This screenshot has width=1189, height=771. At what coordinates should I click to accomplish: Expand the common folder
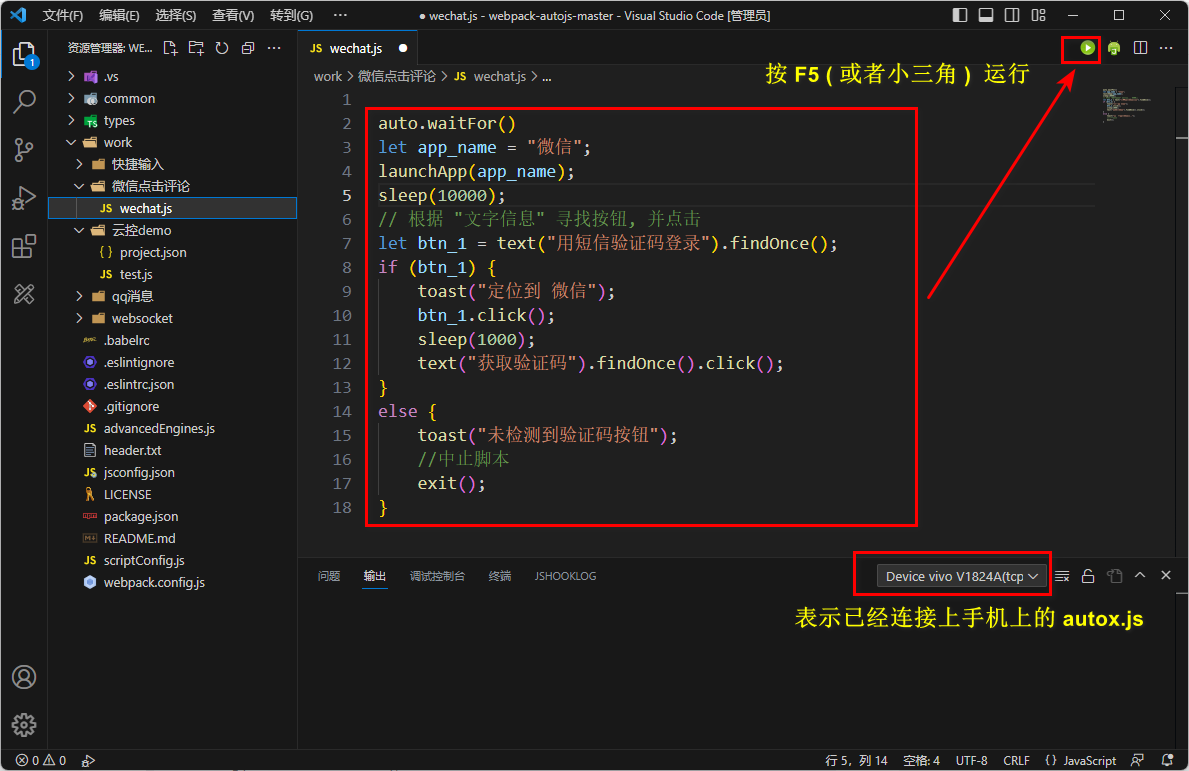click(x=173, y=99)
